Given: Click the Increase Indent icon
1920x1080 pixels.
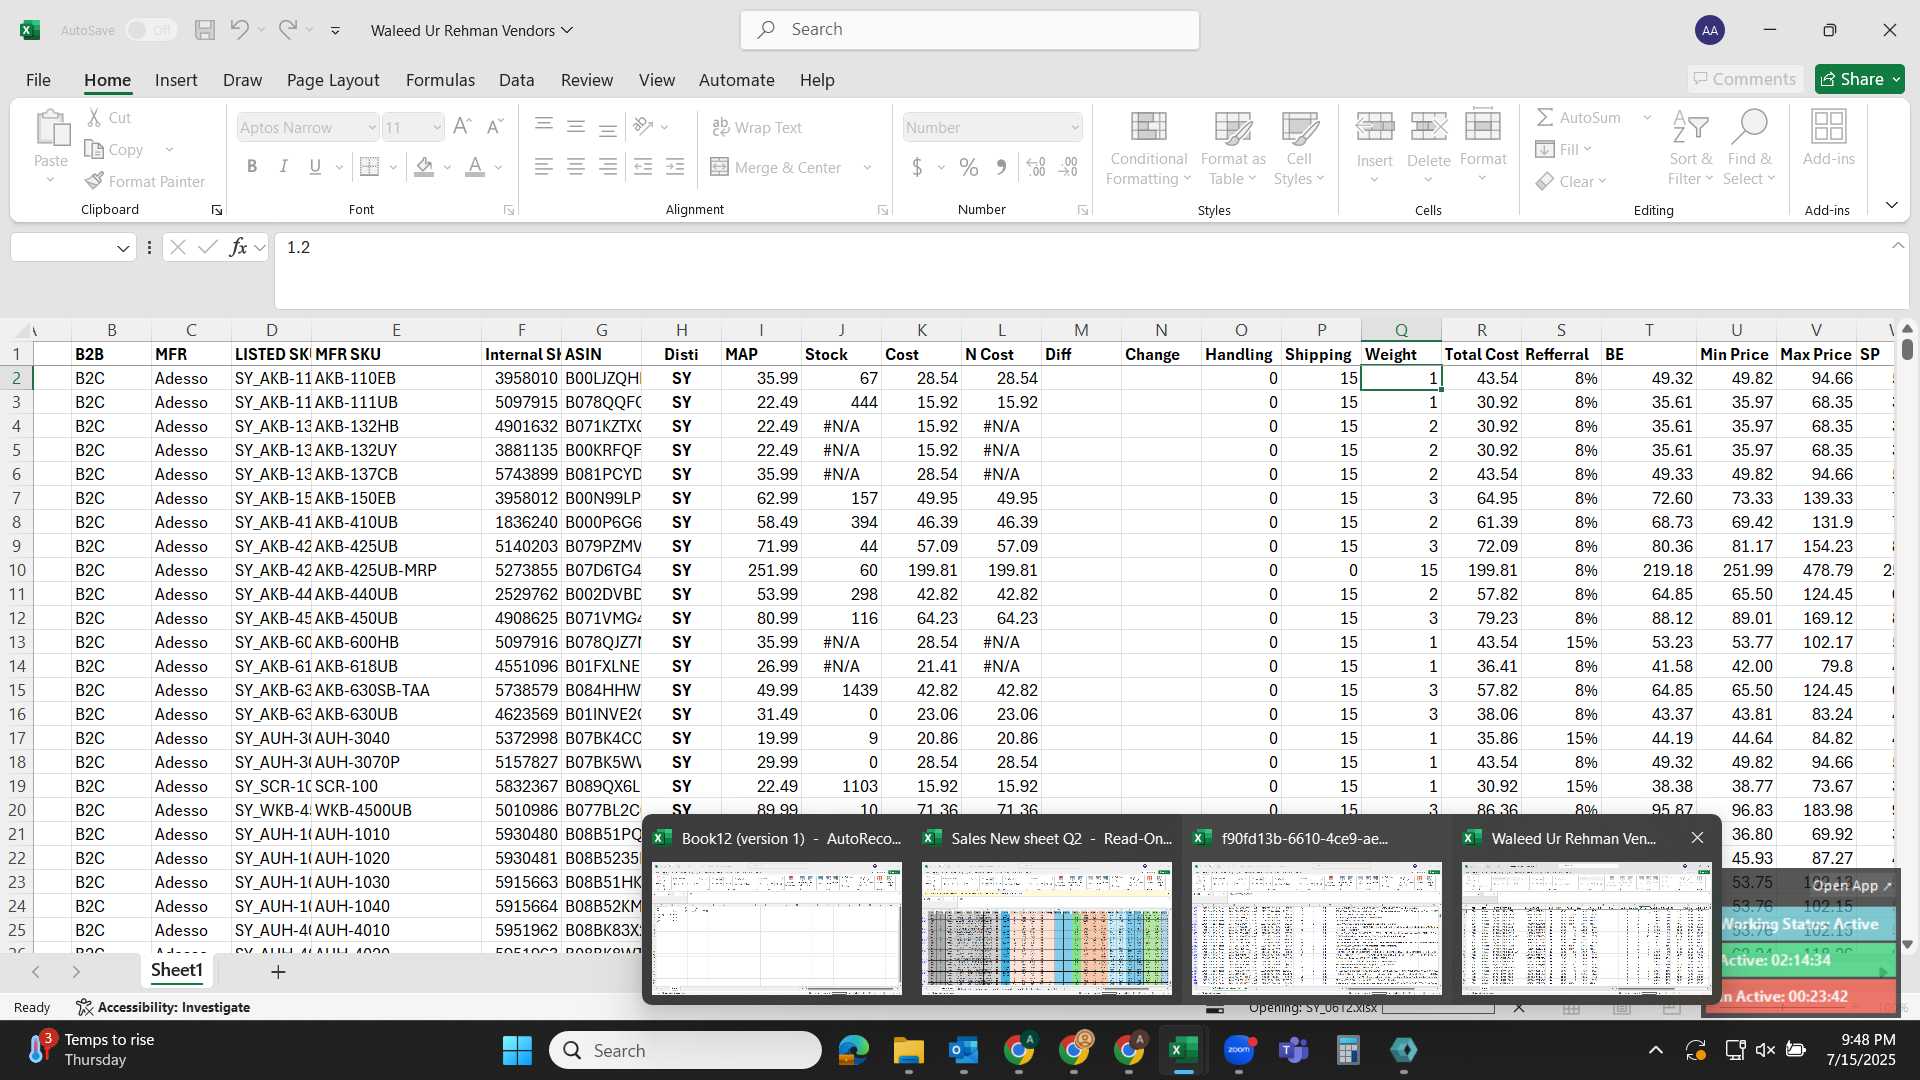Looking at the screenshot, I should [x=675, y=167].
